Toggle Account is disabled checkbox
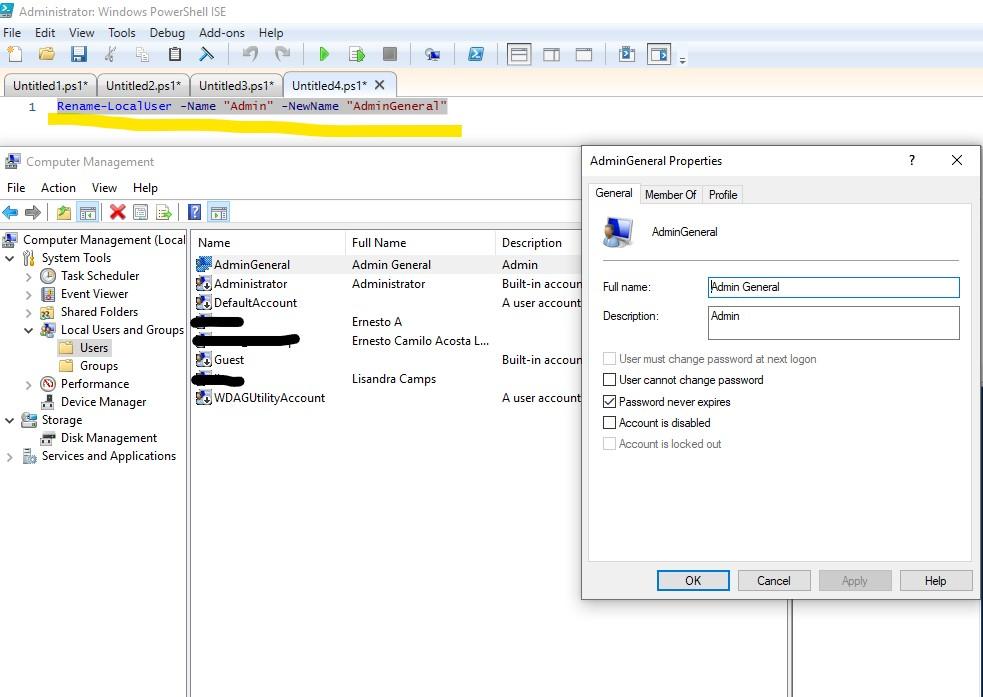Screen dimensions: 983x697 pyautogui.click(x=609, y=423)
